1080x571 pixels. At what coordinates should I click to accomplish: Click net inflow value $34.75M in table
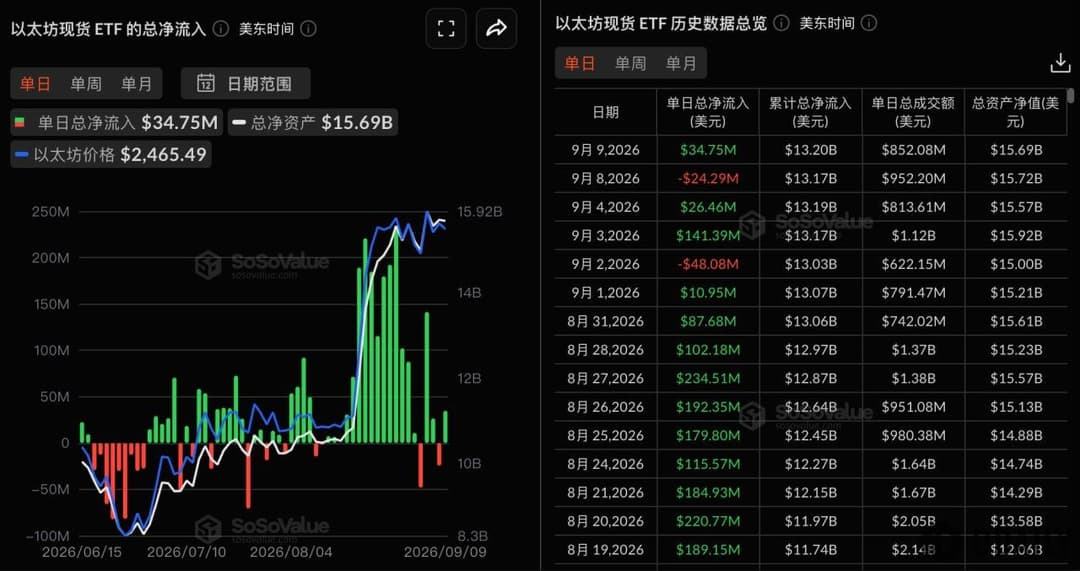[x=707, y=149]
